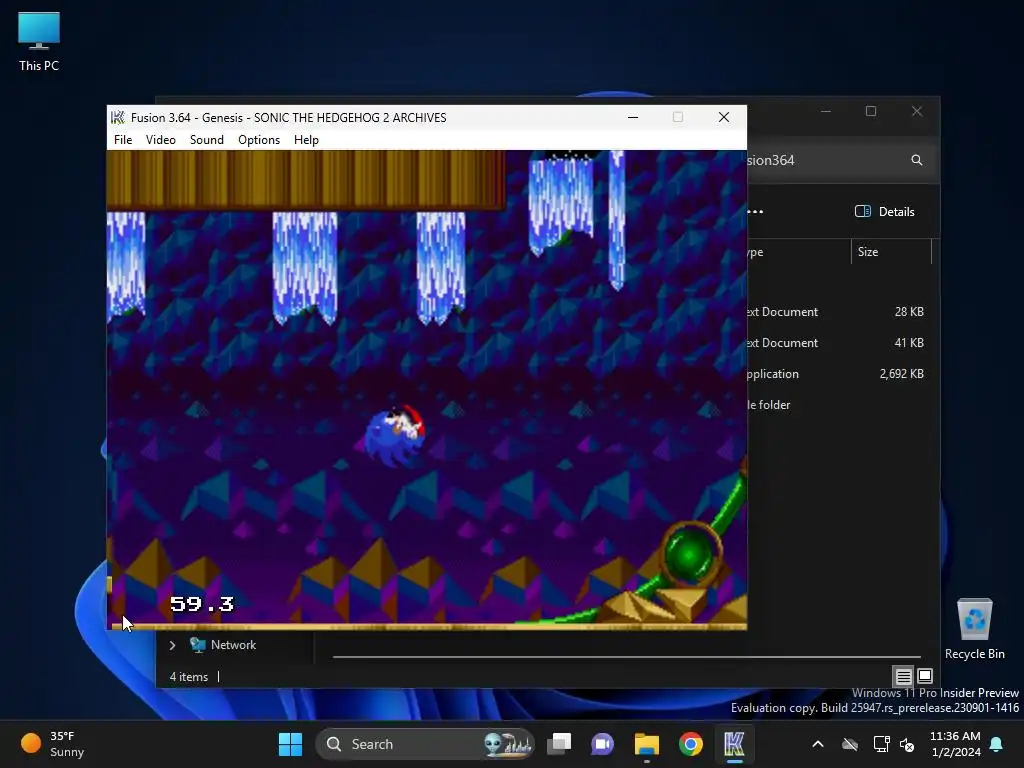The width and height of the screenshot is (1024, 768).
Task: Open the Options menu in Fusion
Action: click(x=259, y=140)
